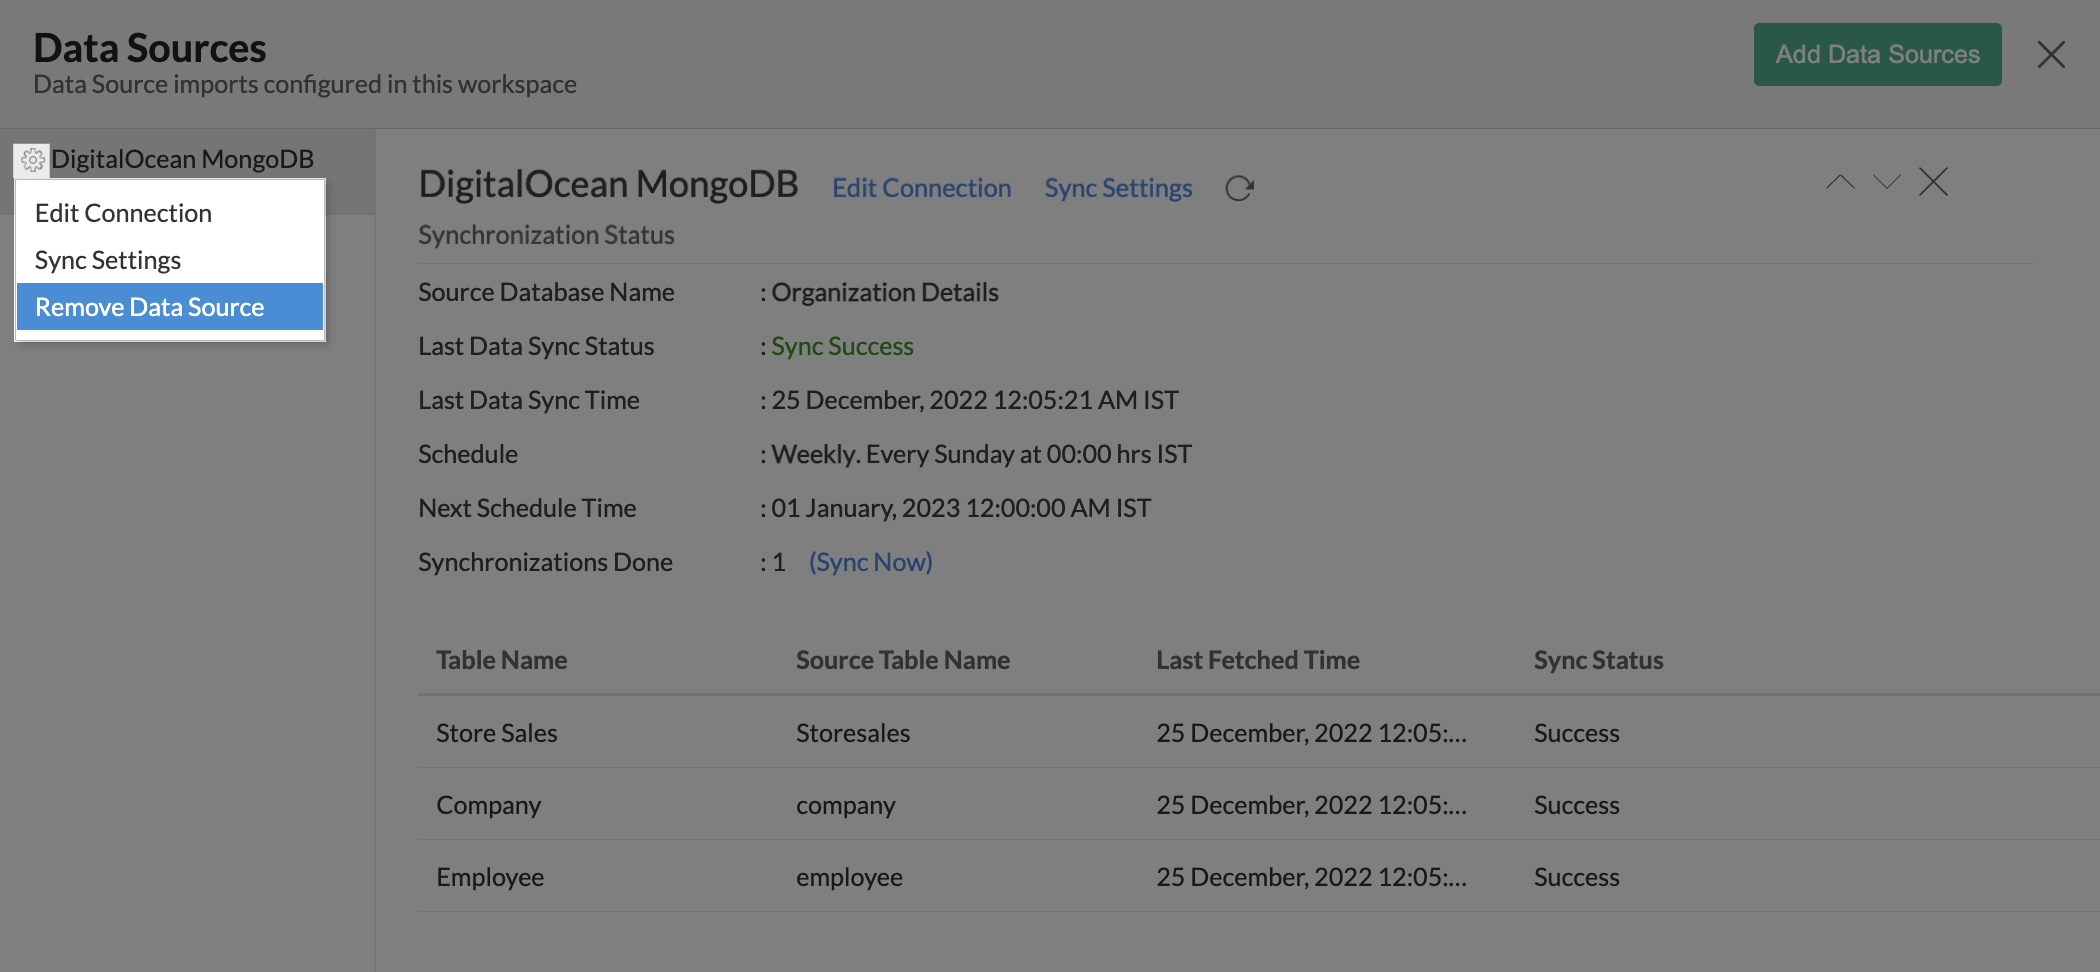Open the Edit Connection link in header
The height and width of the screenshot is (972, 2100).
pos(921,188)
